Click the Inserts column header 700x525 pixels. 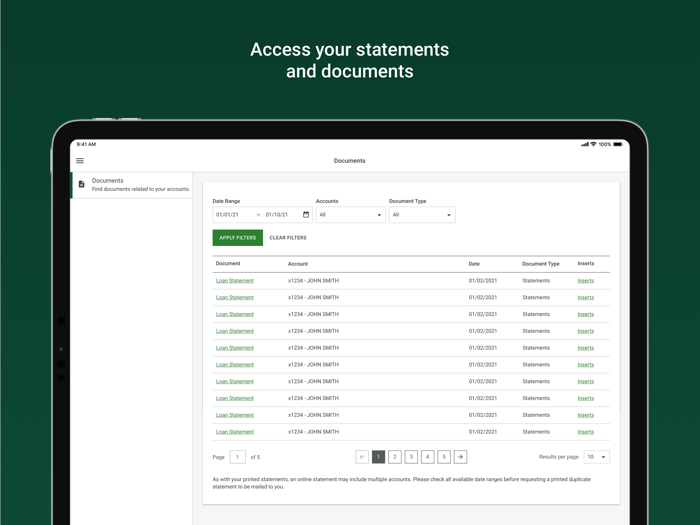click(586, 263)
